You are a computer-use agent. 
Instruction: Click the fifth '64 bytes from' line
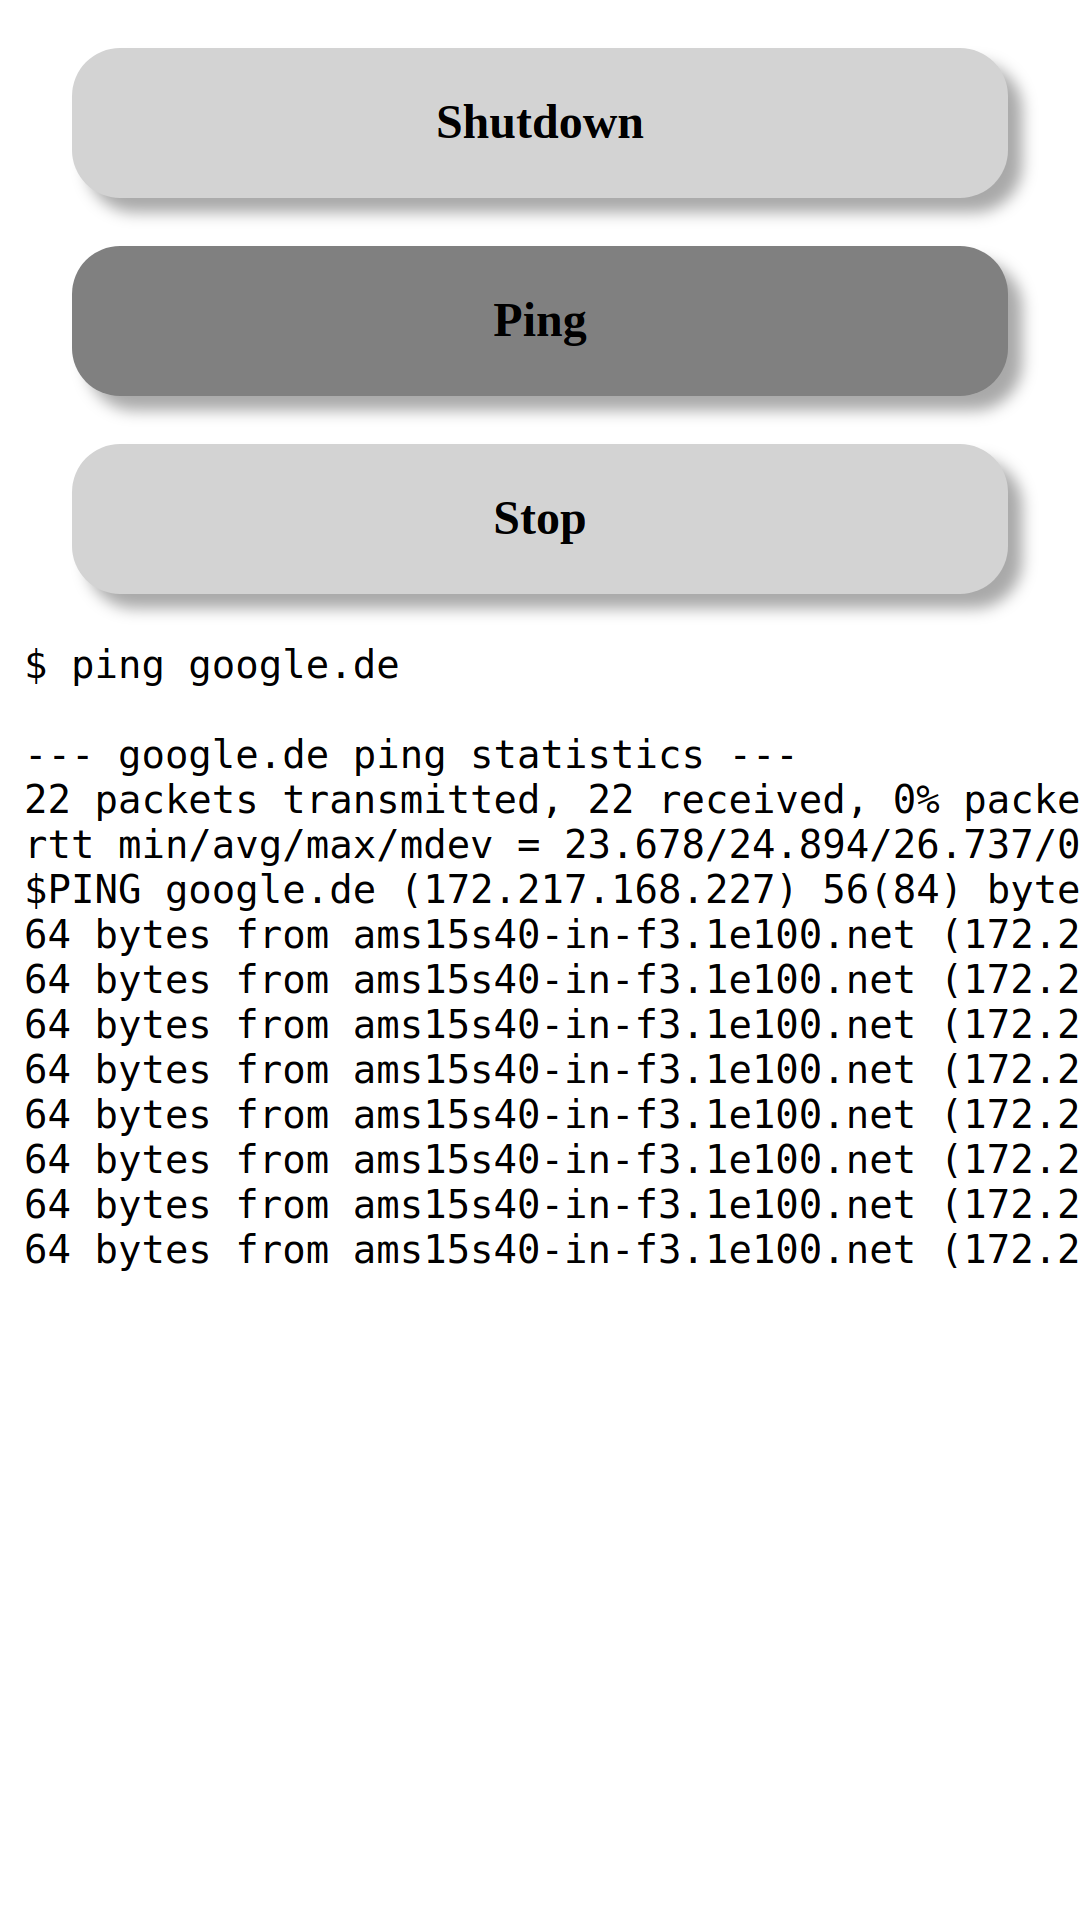[x=540, y=1115]
